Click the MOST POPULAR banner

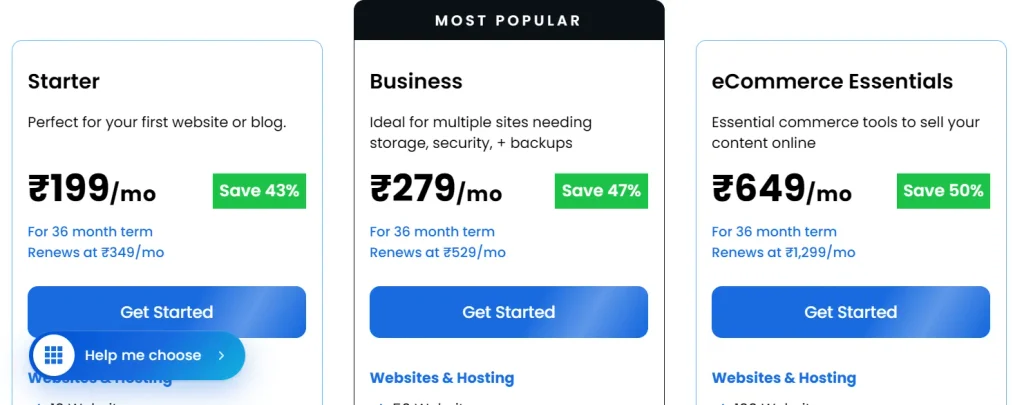pyautogui.click(x=509, y=20)
